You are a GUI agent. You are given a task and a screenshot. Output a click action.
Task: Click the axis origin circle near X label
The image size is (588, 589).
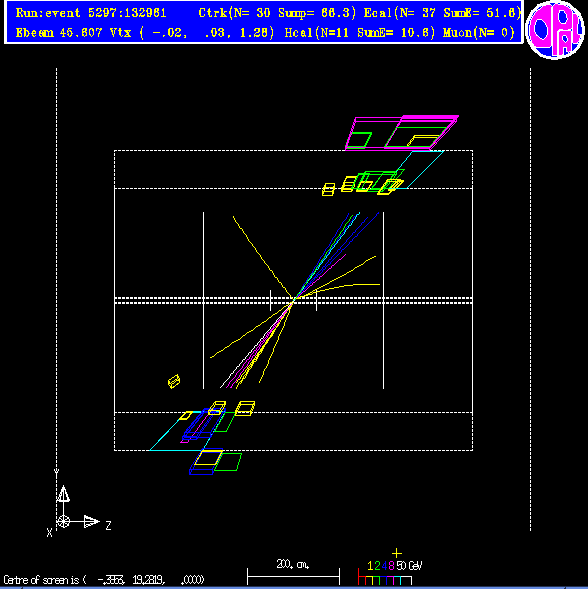pyautogui.click(x=63, y=522)
